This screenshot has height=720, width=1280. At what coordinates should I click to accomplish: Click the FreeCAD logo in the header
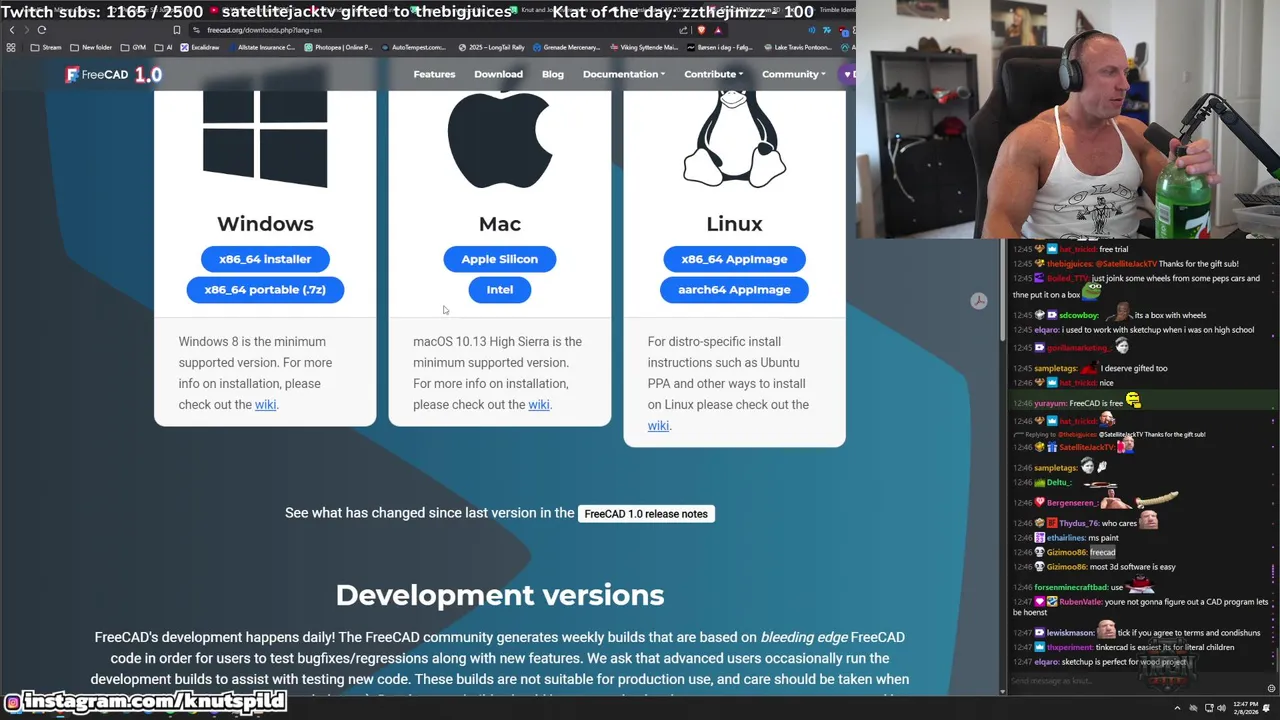(x=113, y=74)
